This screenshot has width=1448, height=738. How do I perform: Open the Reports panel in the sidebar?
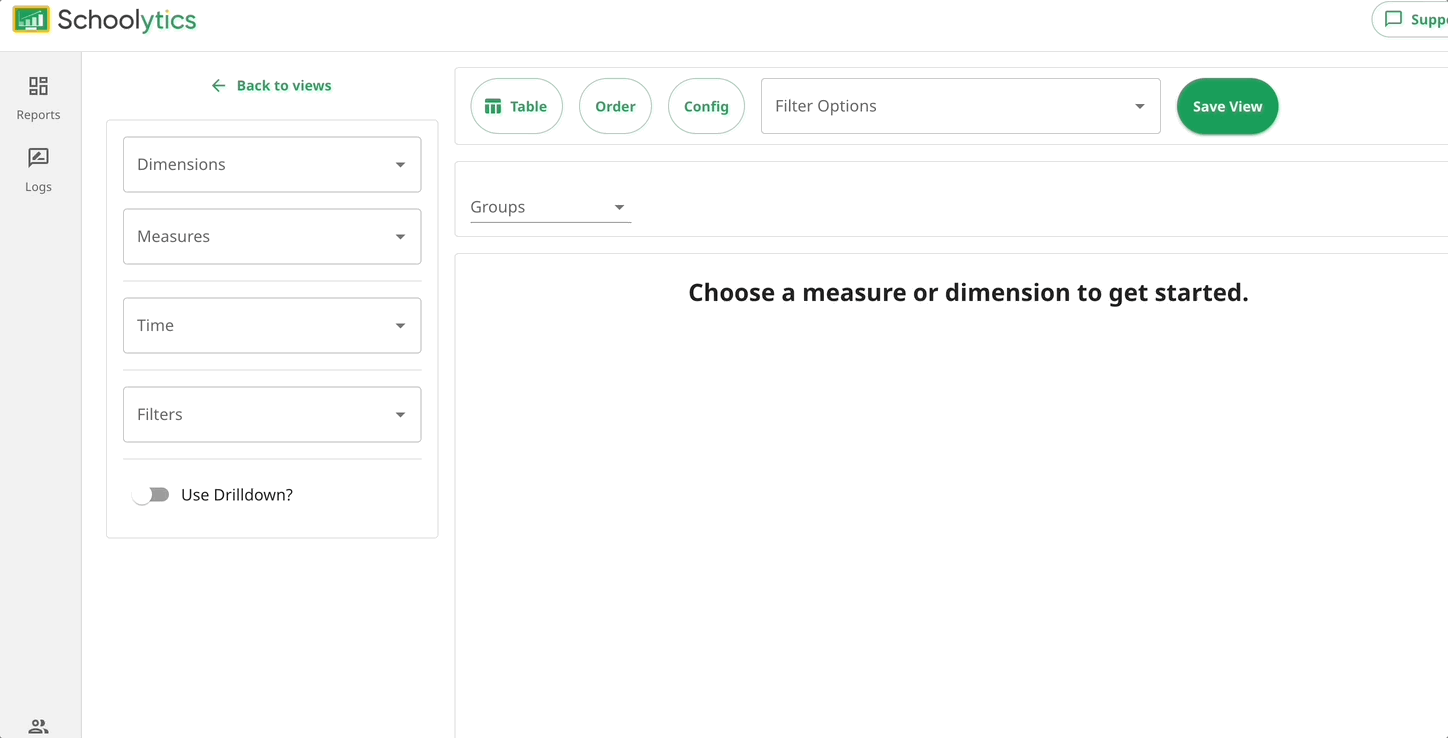38,97
